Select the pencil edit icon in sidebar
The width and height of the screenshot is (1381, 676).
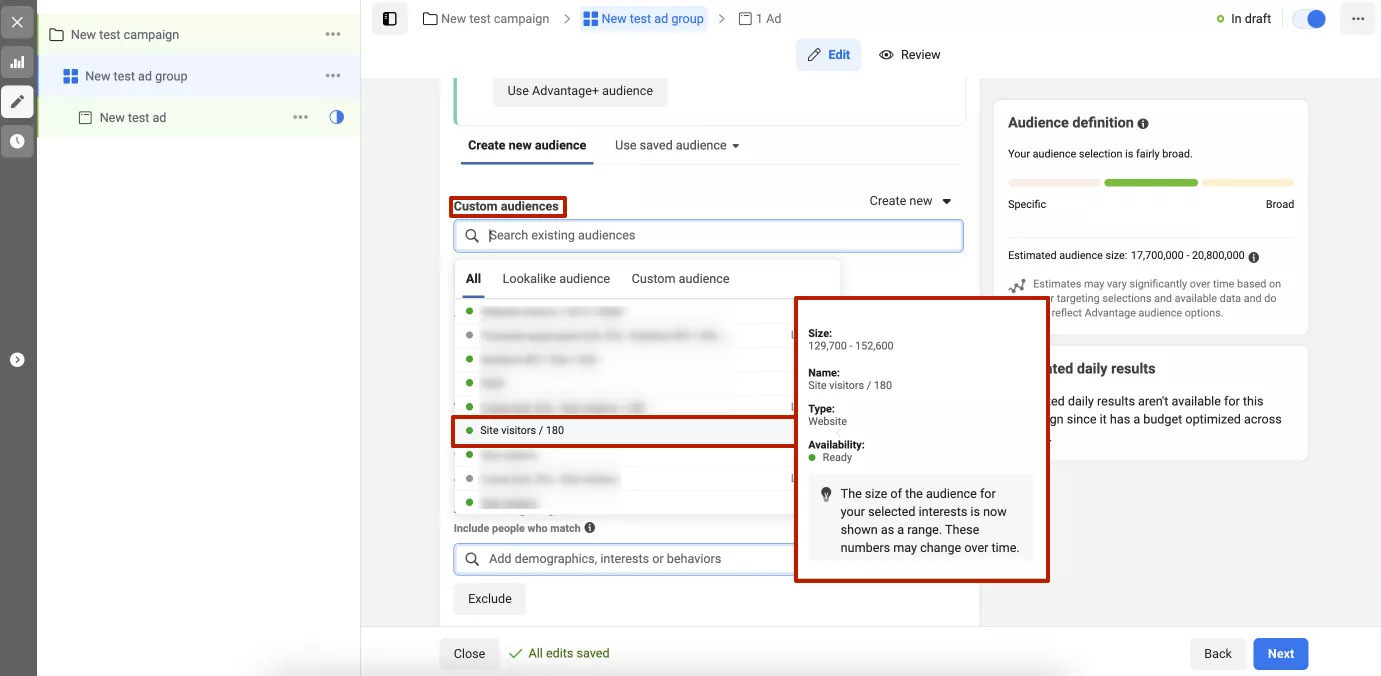(17, 102)
